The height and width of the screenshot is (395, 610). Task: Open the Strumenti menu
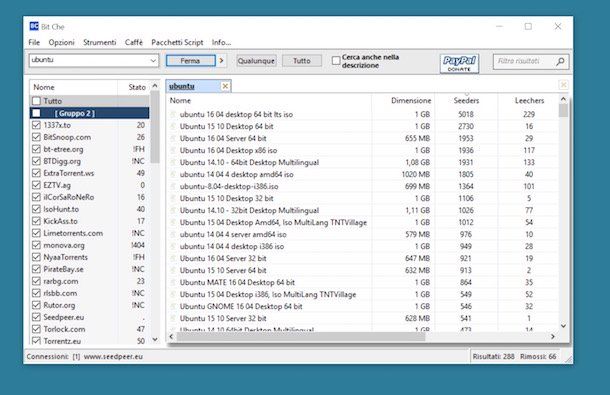pyautogui.click(x=100, y=42)
